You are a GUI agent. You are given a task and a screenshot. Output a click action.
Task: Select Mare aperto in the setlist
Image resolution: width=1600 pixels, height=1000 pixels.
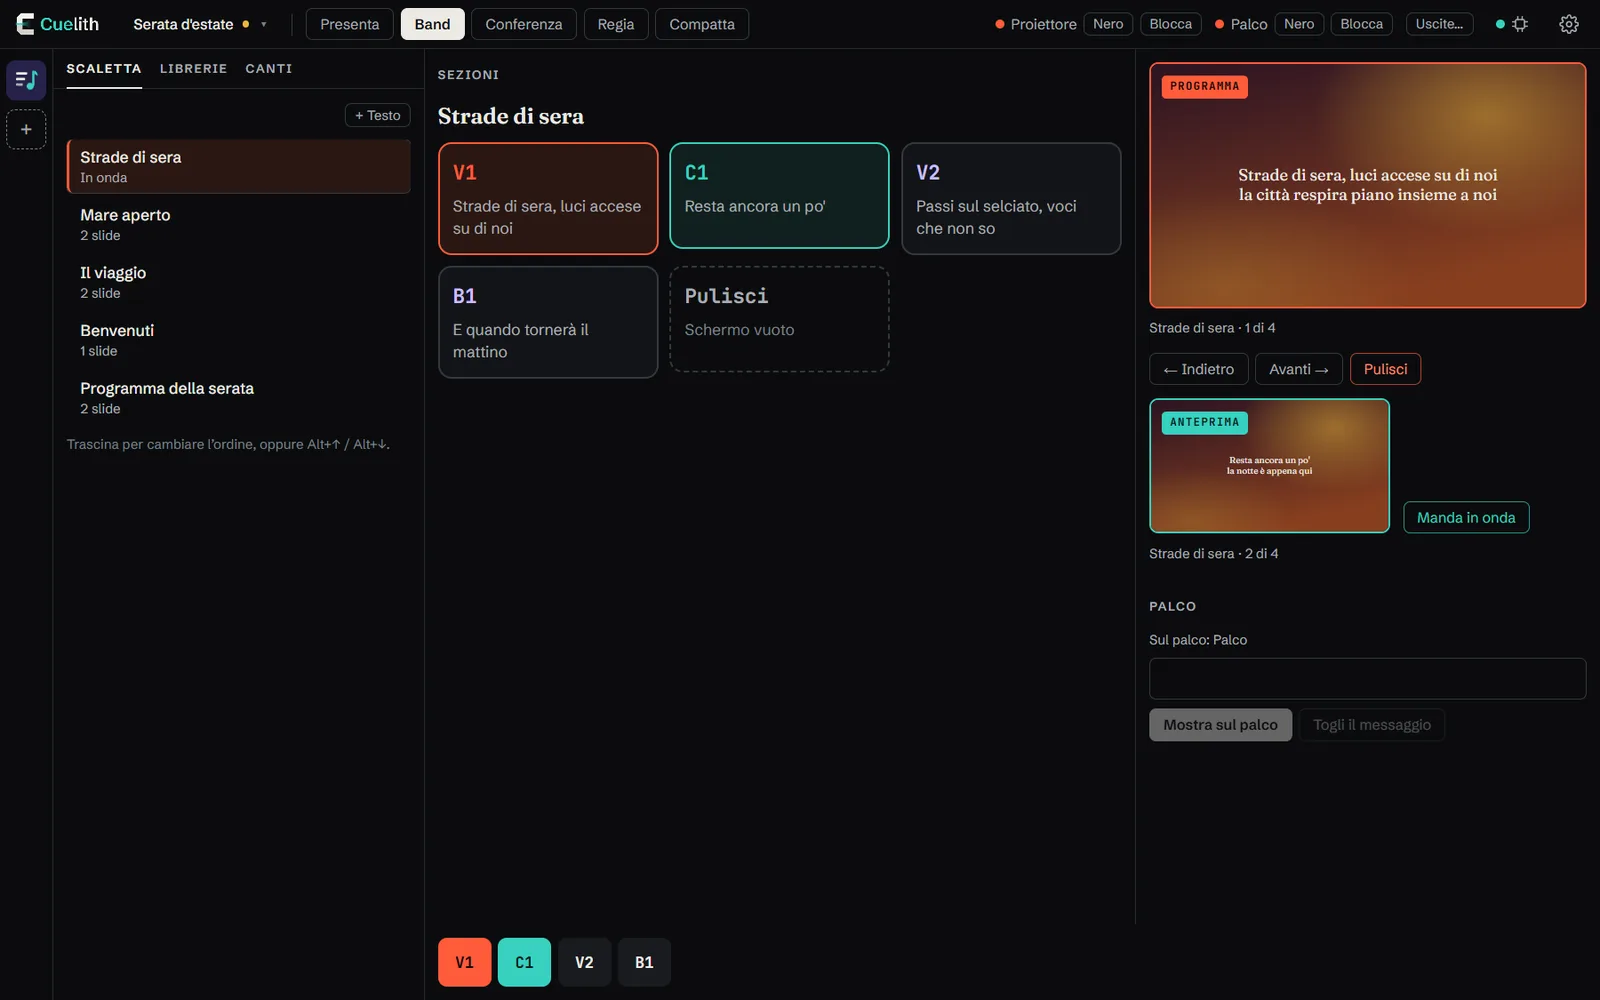tap(239, 224)
